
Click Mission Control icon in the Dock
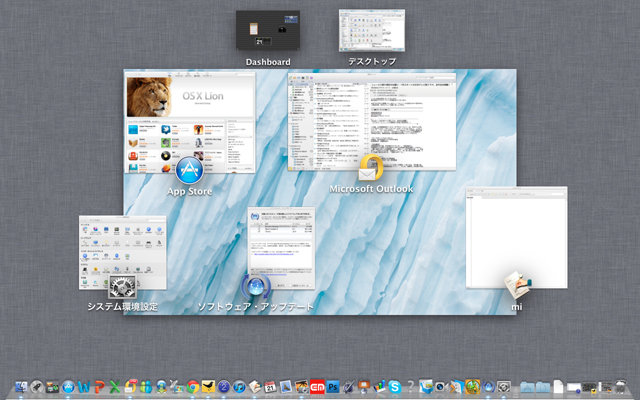(52, 387)
